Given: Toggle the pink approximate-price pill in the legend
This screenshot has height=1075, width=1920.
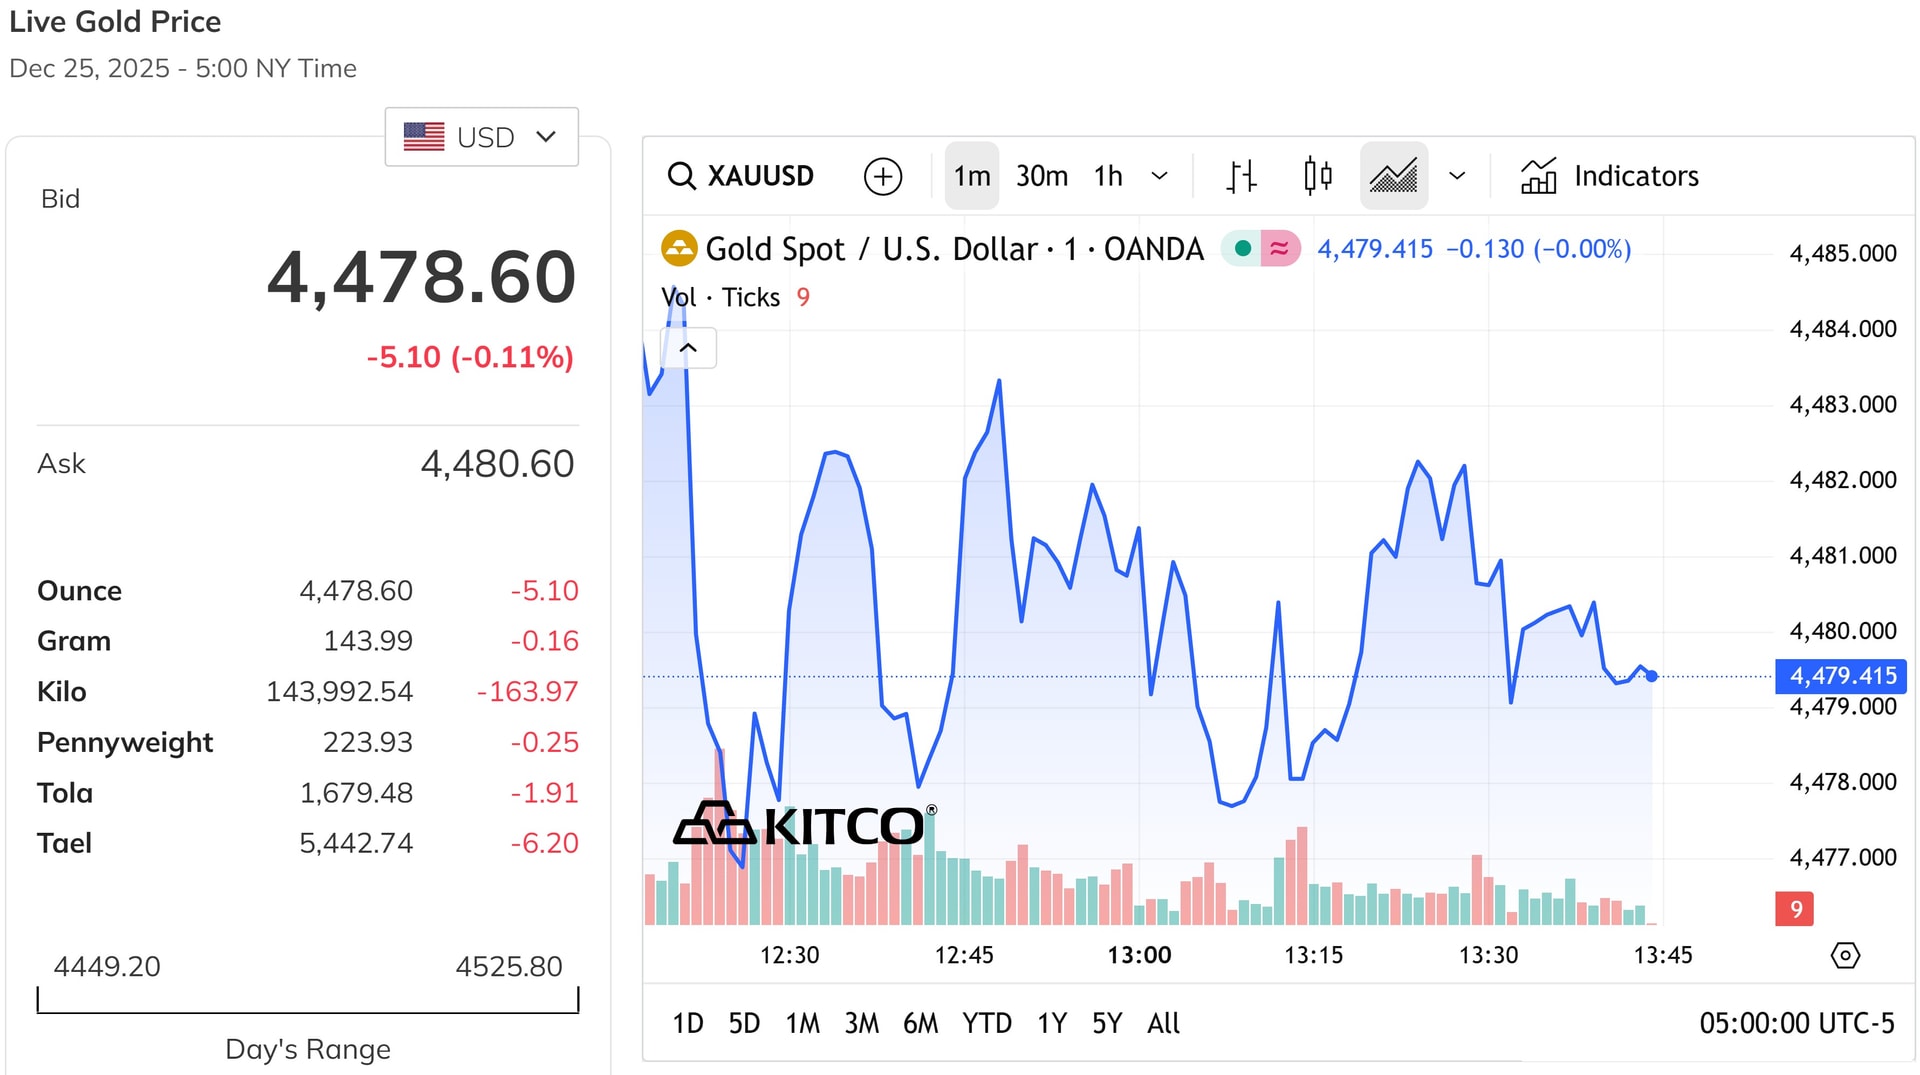Looking at the screenshot, I should (x=1280, y=249).
